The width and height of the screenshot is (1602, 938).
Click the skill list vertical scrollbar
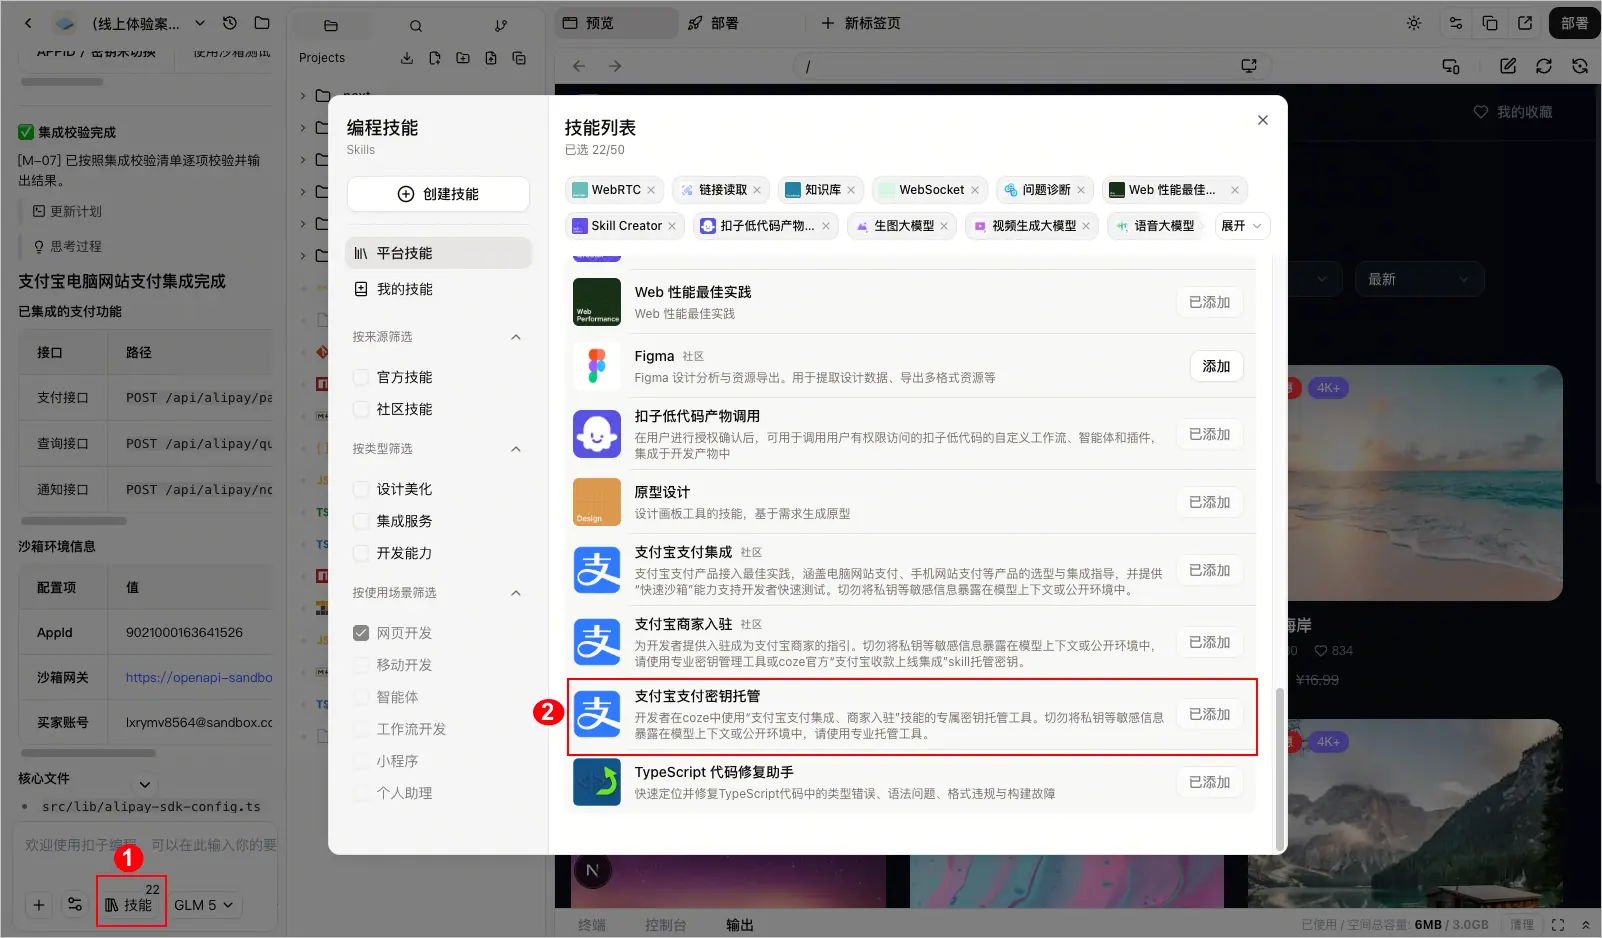[x=1279, y=767]
